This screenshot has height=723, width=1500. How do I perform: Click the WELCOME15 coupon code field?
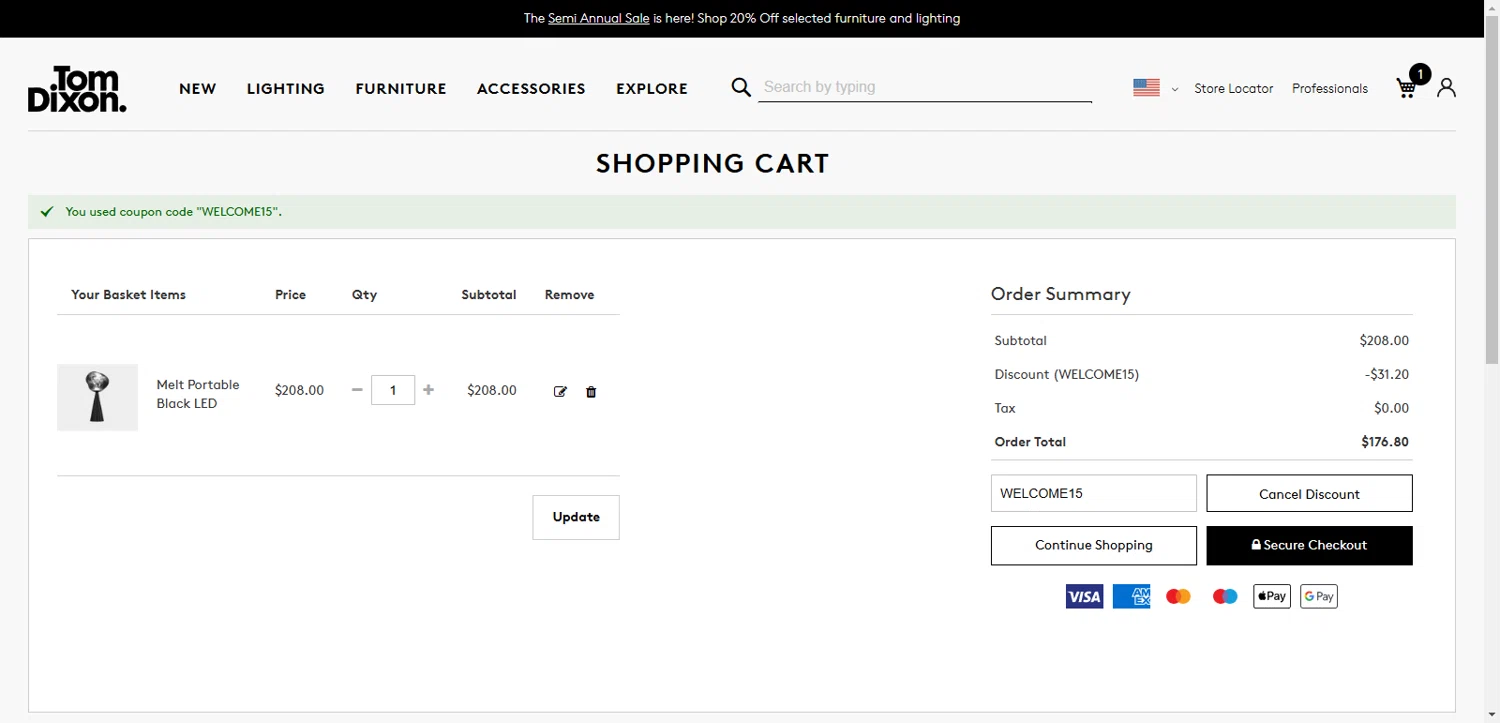point(1094,493)
